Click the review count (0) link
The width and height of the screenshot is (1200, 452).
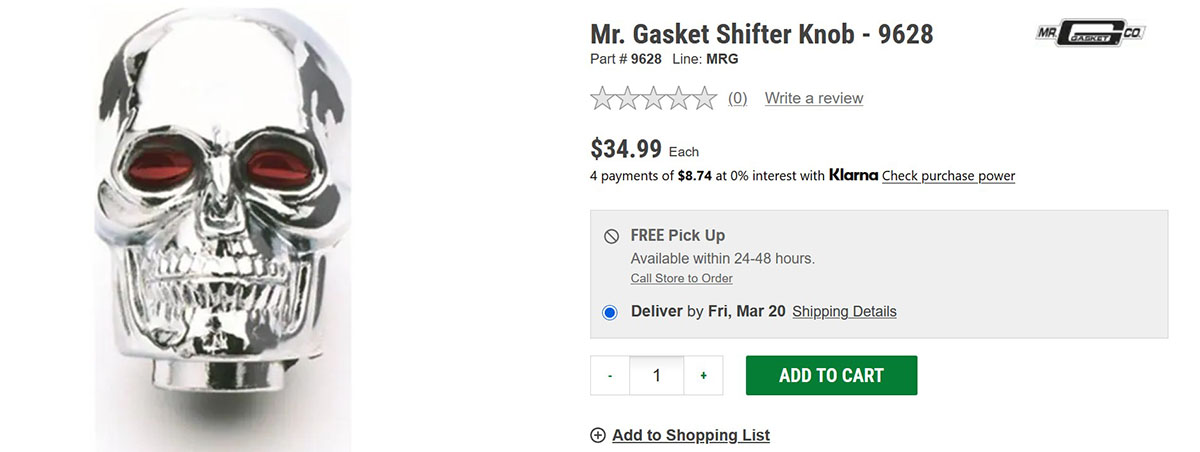point(737,98)
